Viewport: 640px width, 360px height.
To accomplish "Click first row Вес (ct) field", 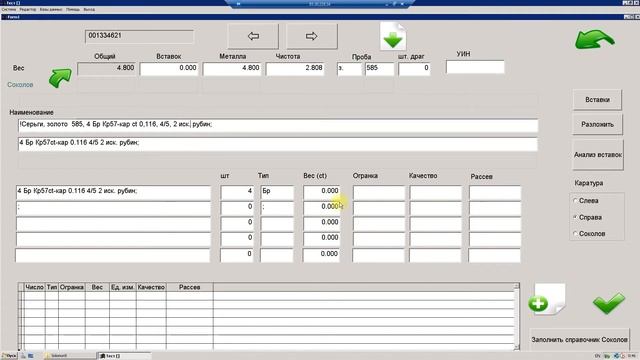I will pos(322,192).
